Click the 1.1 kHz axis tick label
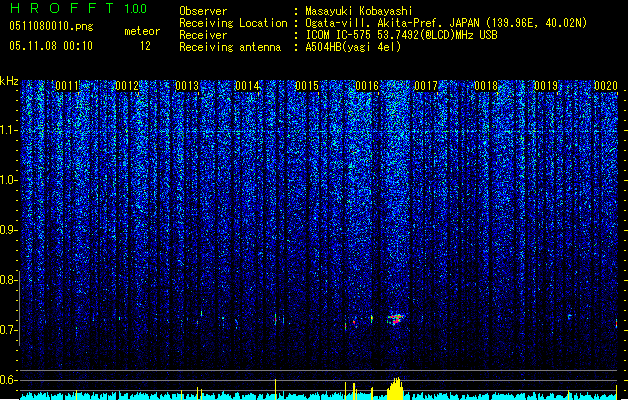The width and height of the screenshot is (629, 400). click(x=9, y=130)
